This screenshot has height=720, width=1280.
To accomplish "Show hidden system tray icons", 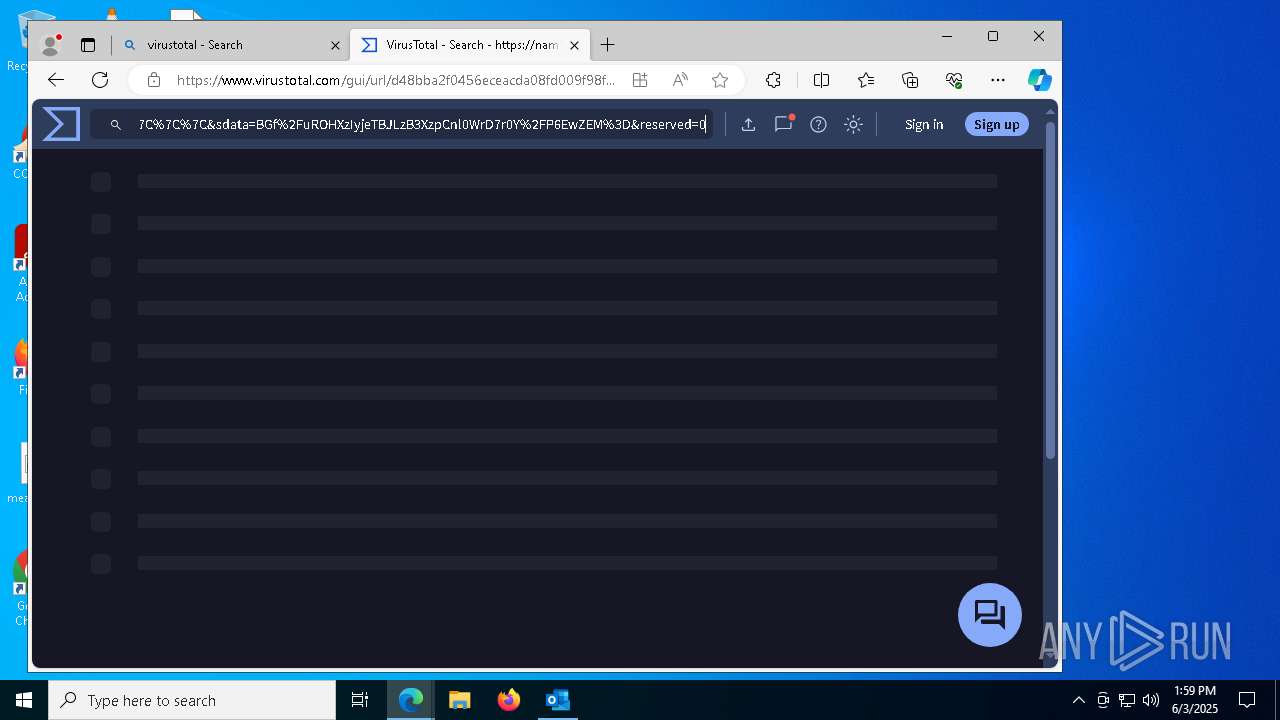I will [1078, 700].
